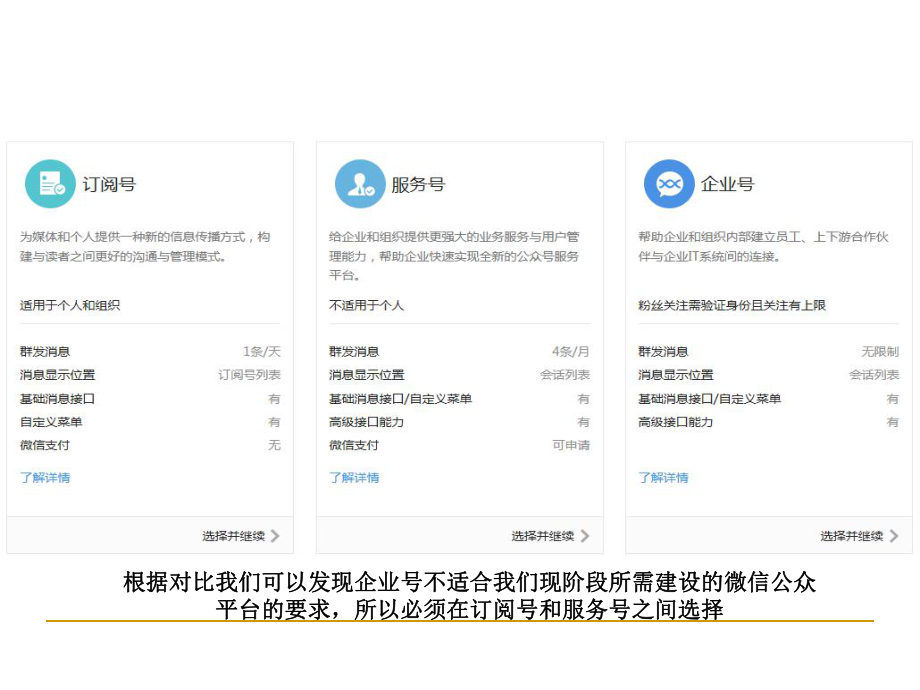Screen dimensions: 920x690
Task: Choose 选择并继续 in the 企业号 card
Action: [x=852, y=536]
